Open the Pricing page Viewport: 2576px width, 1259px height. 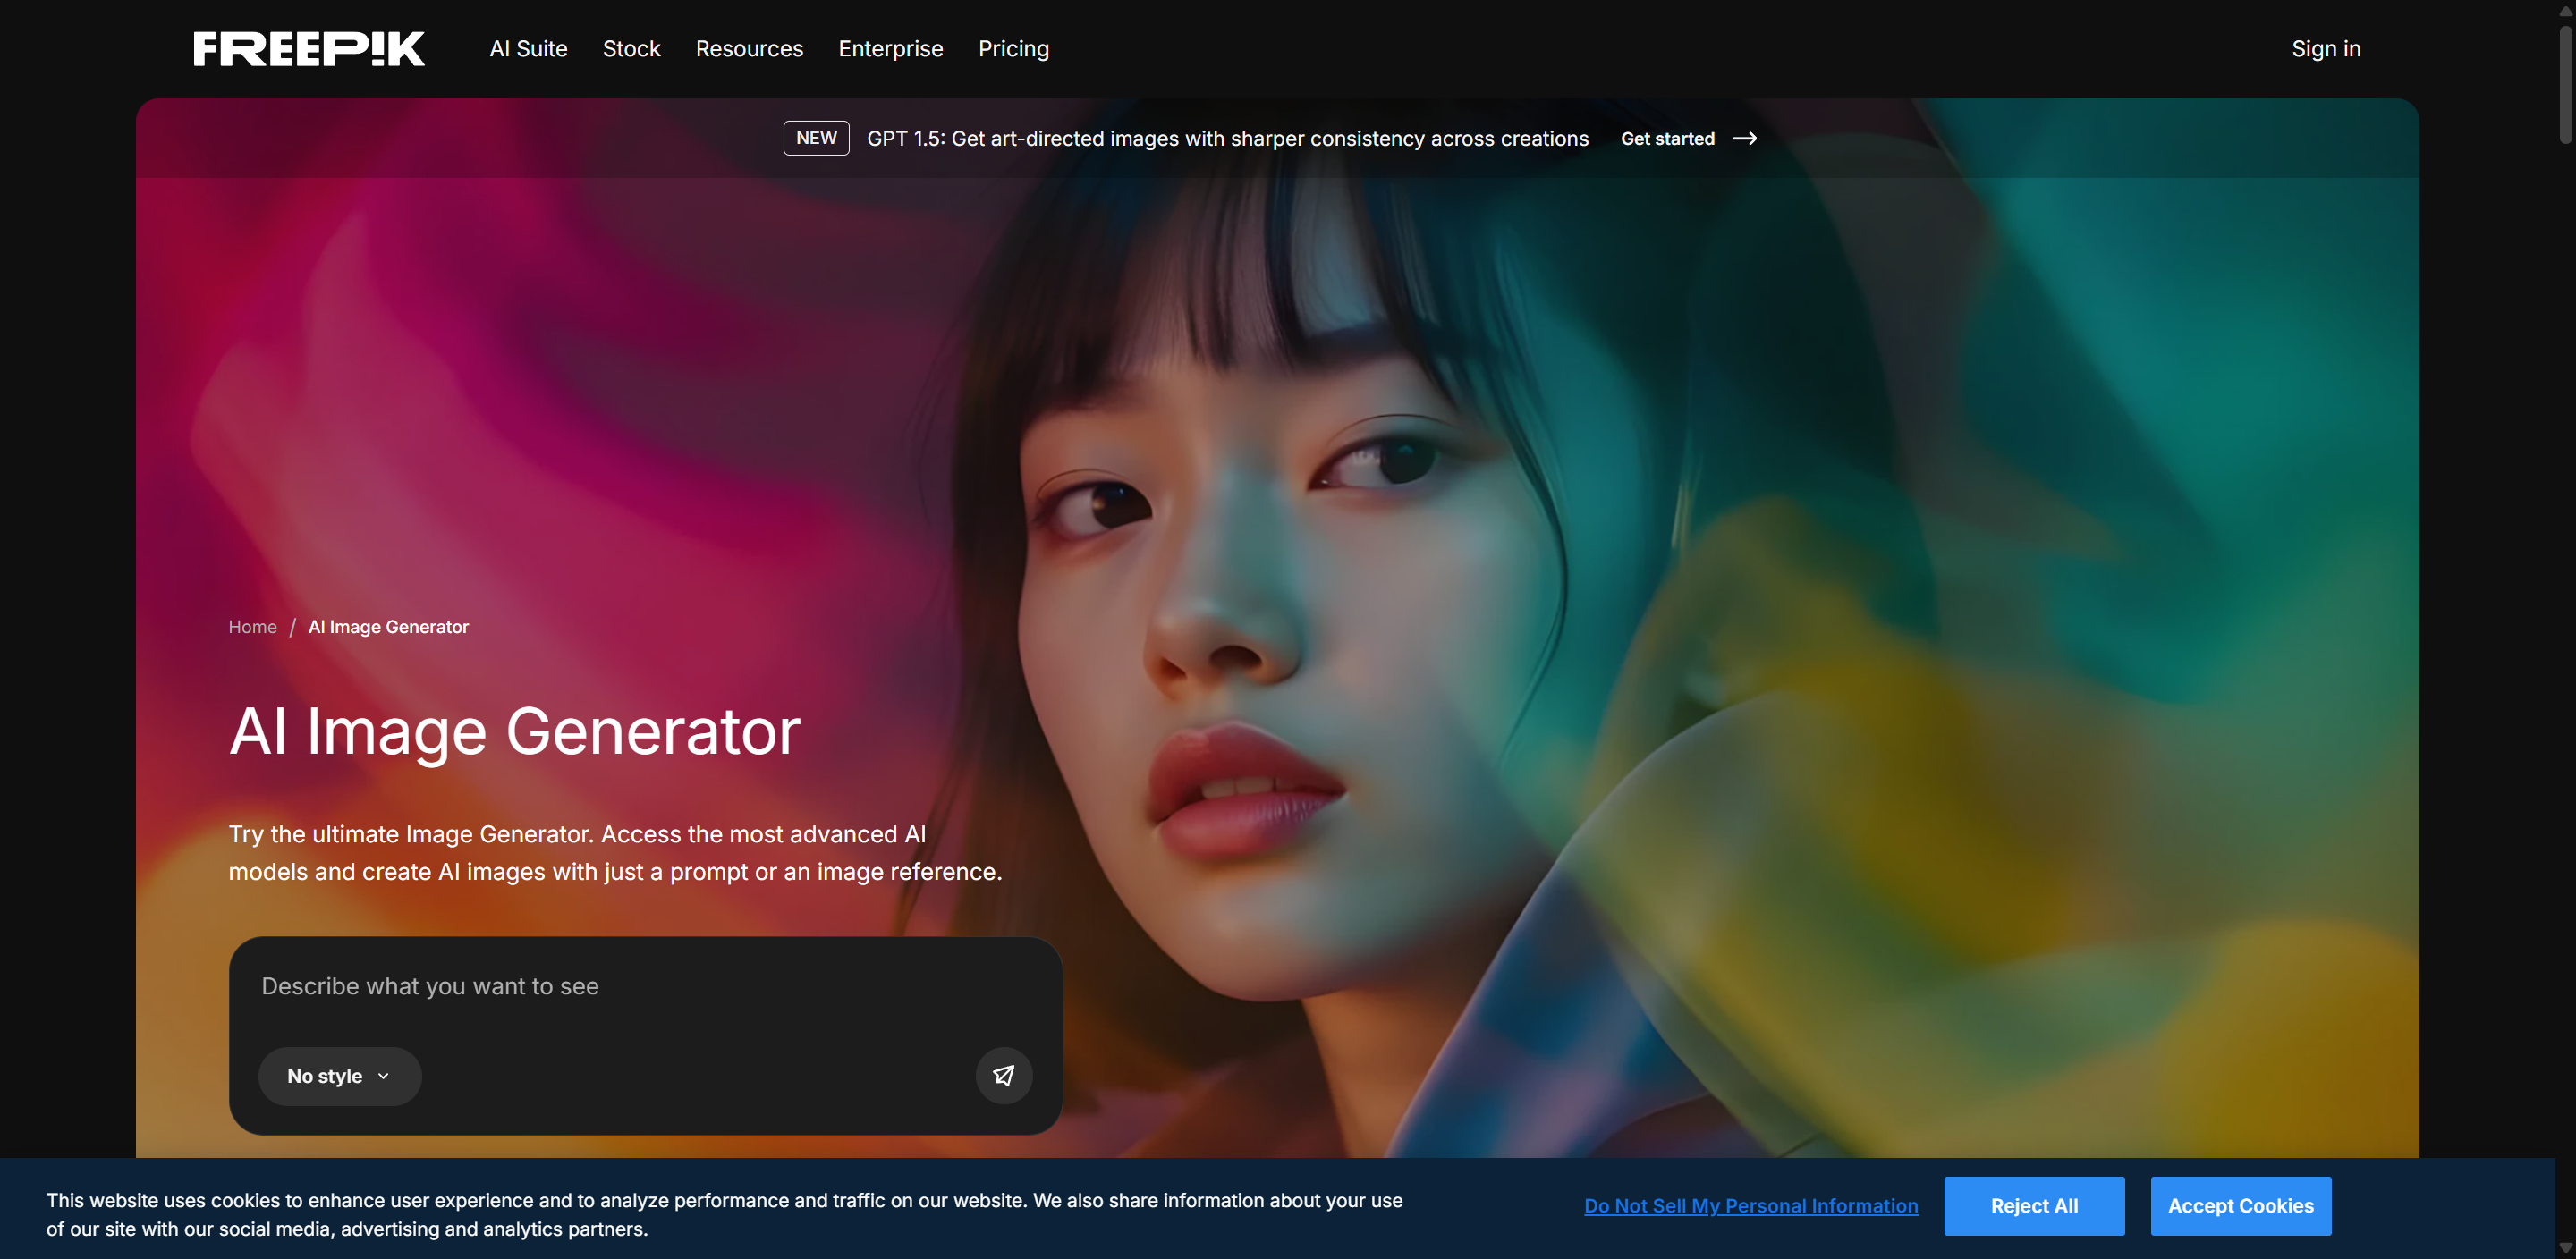point(1013,49)
